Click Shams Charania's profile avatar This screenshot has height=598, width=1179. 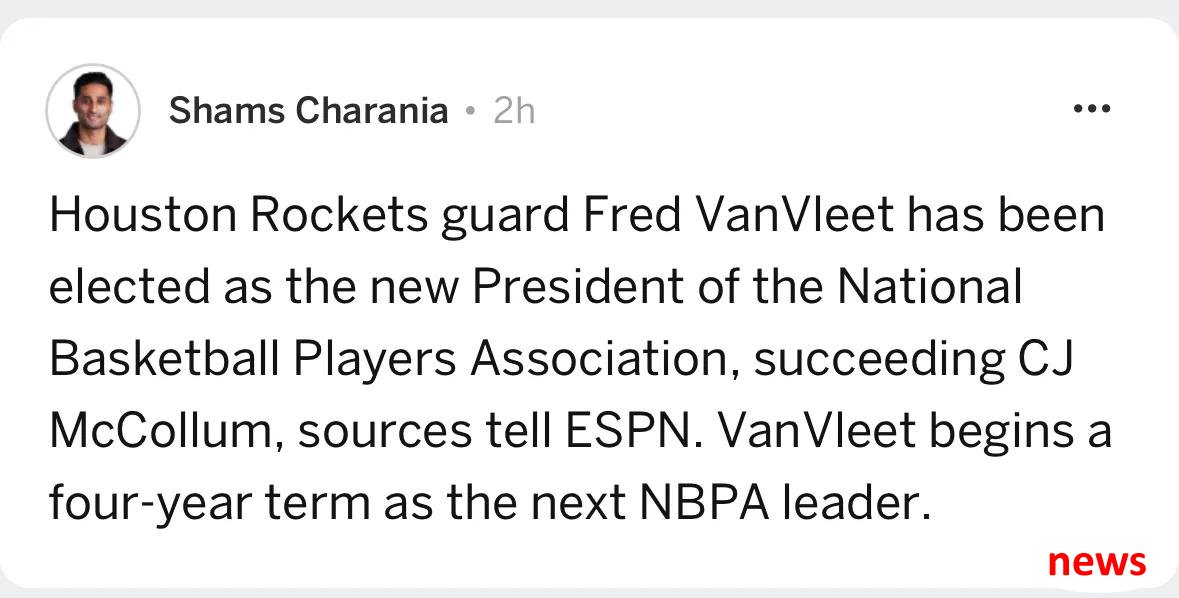(93, 111)
